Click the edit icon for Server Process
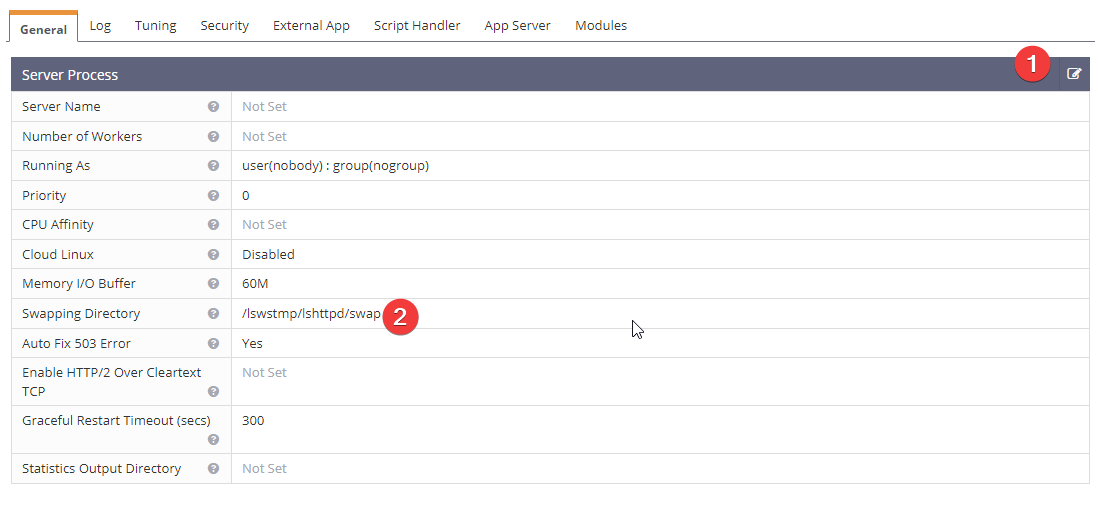Screen dimensions: 1098x507 [1073, 74]
